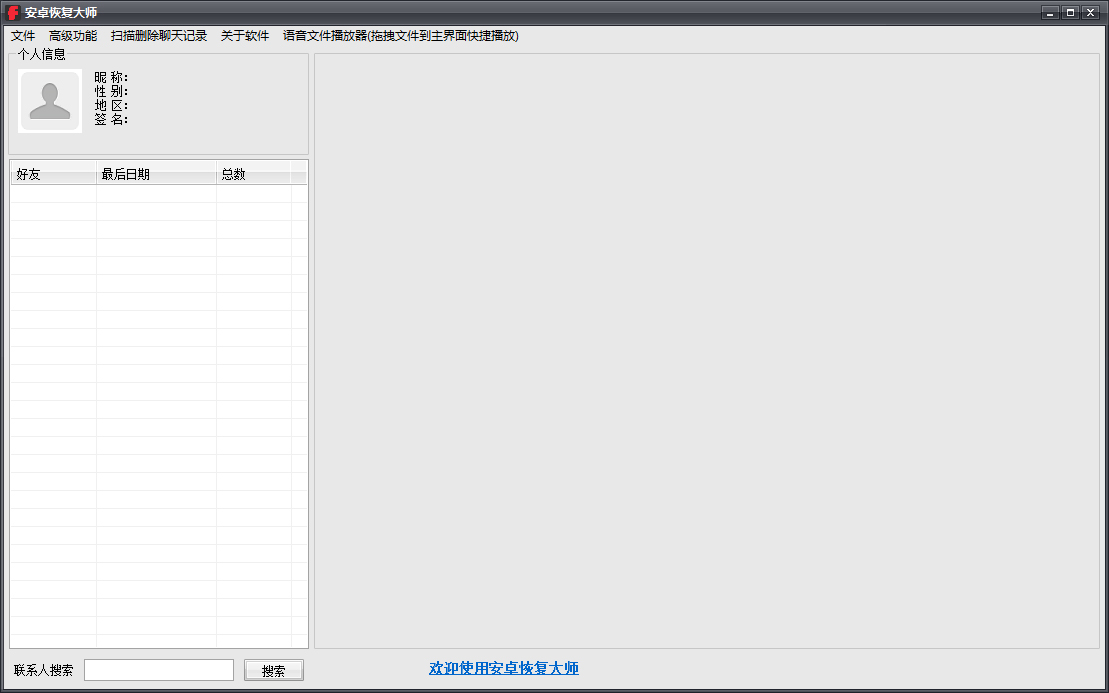Maximize the 安卓恢复大师 window
The width and height of the screenshot is (1109, 693).
(x=1070, y=12)
